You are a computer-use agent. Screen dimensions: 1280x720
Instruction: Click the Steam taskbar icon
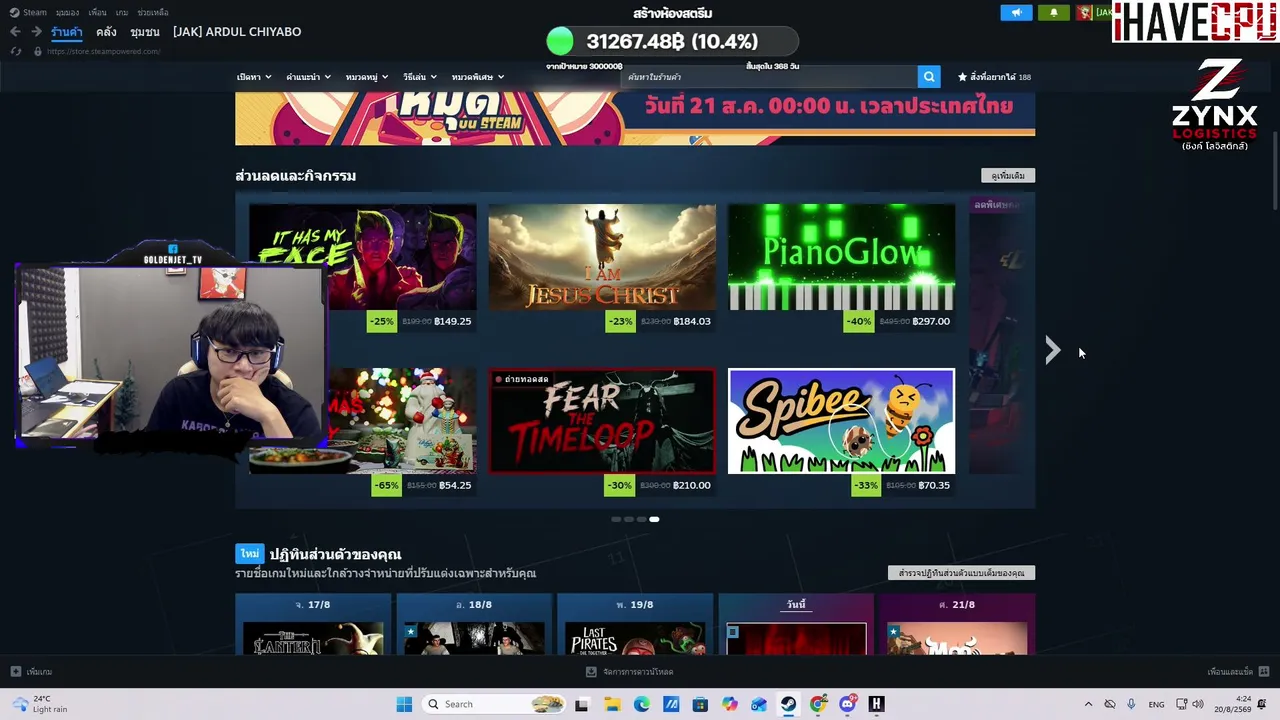tap(788, 704)
